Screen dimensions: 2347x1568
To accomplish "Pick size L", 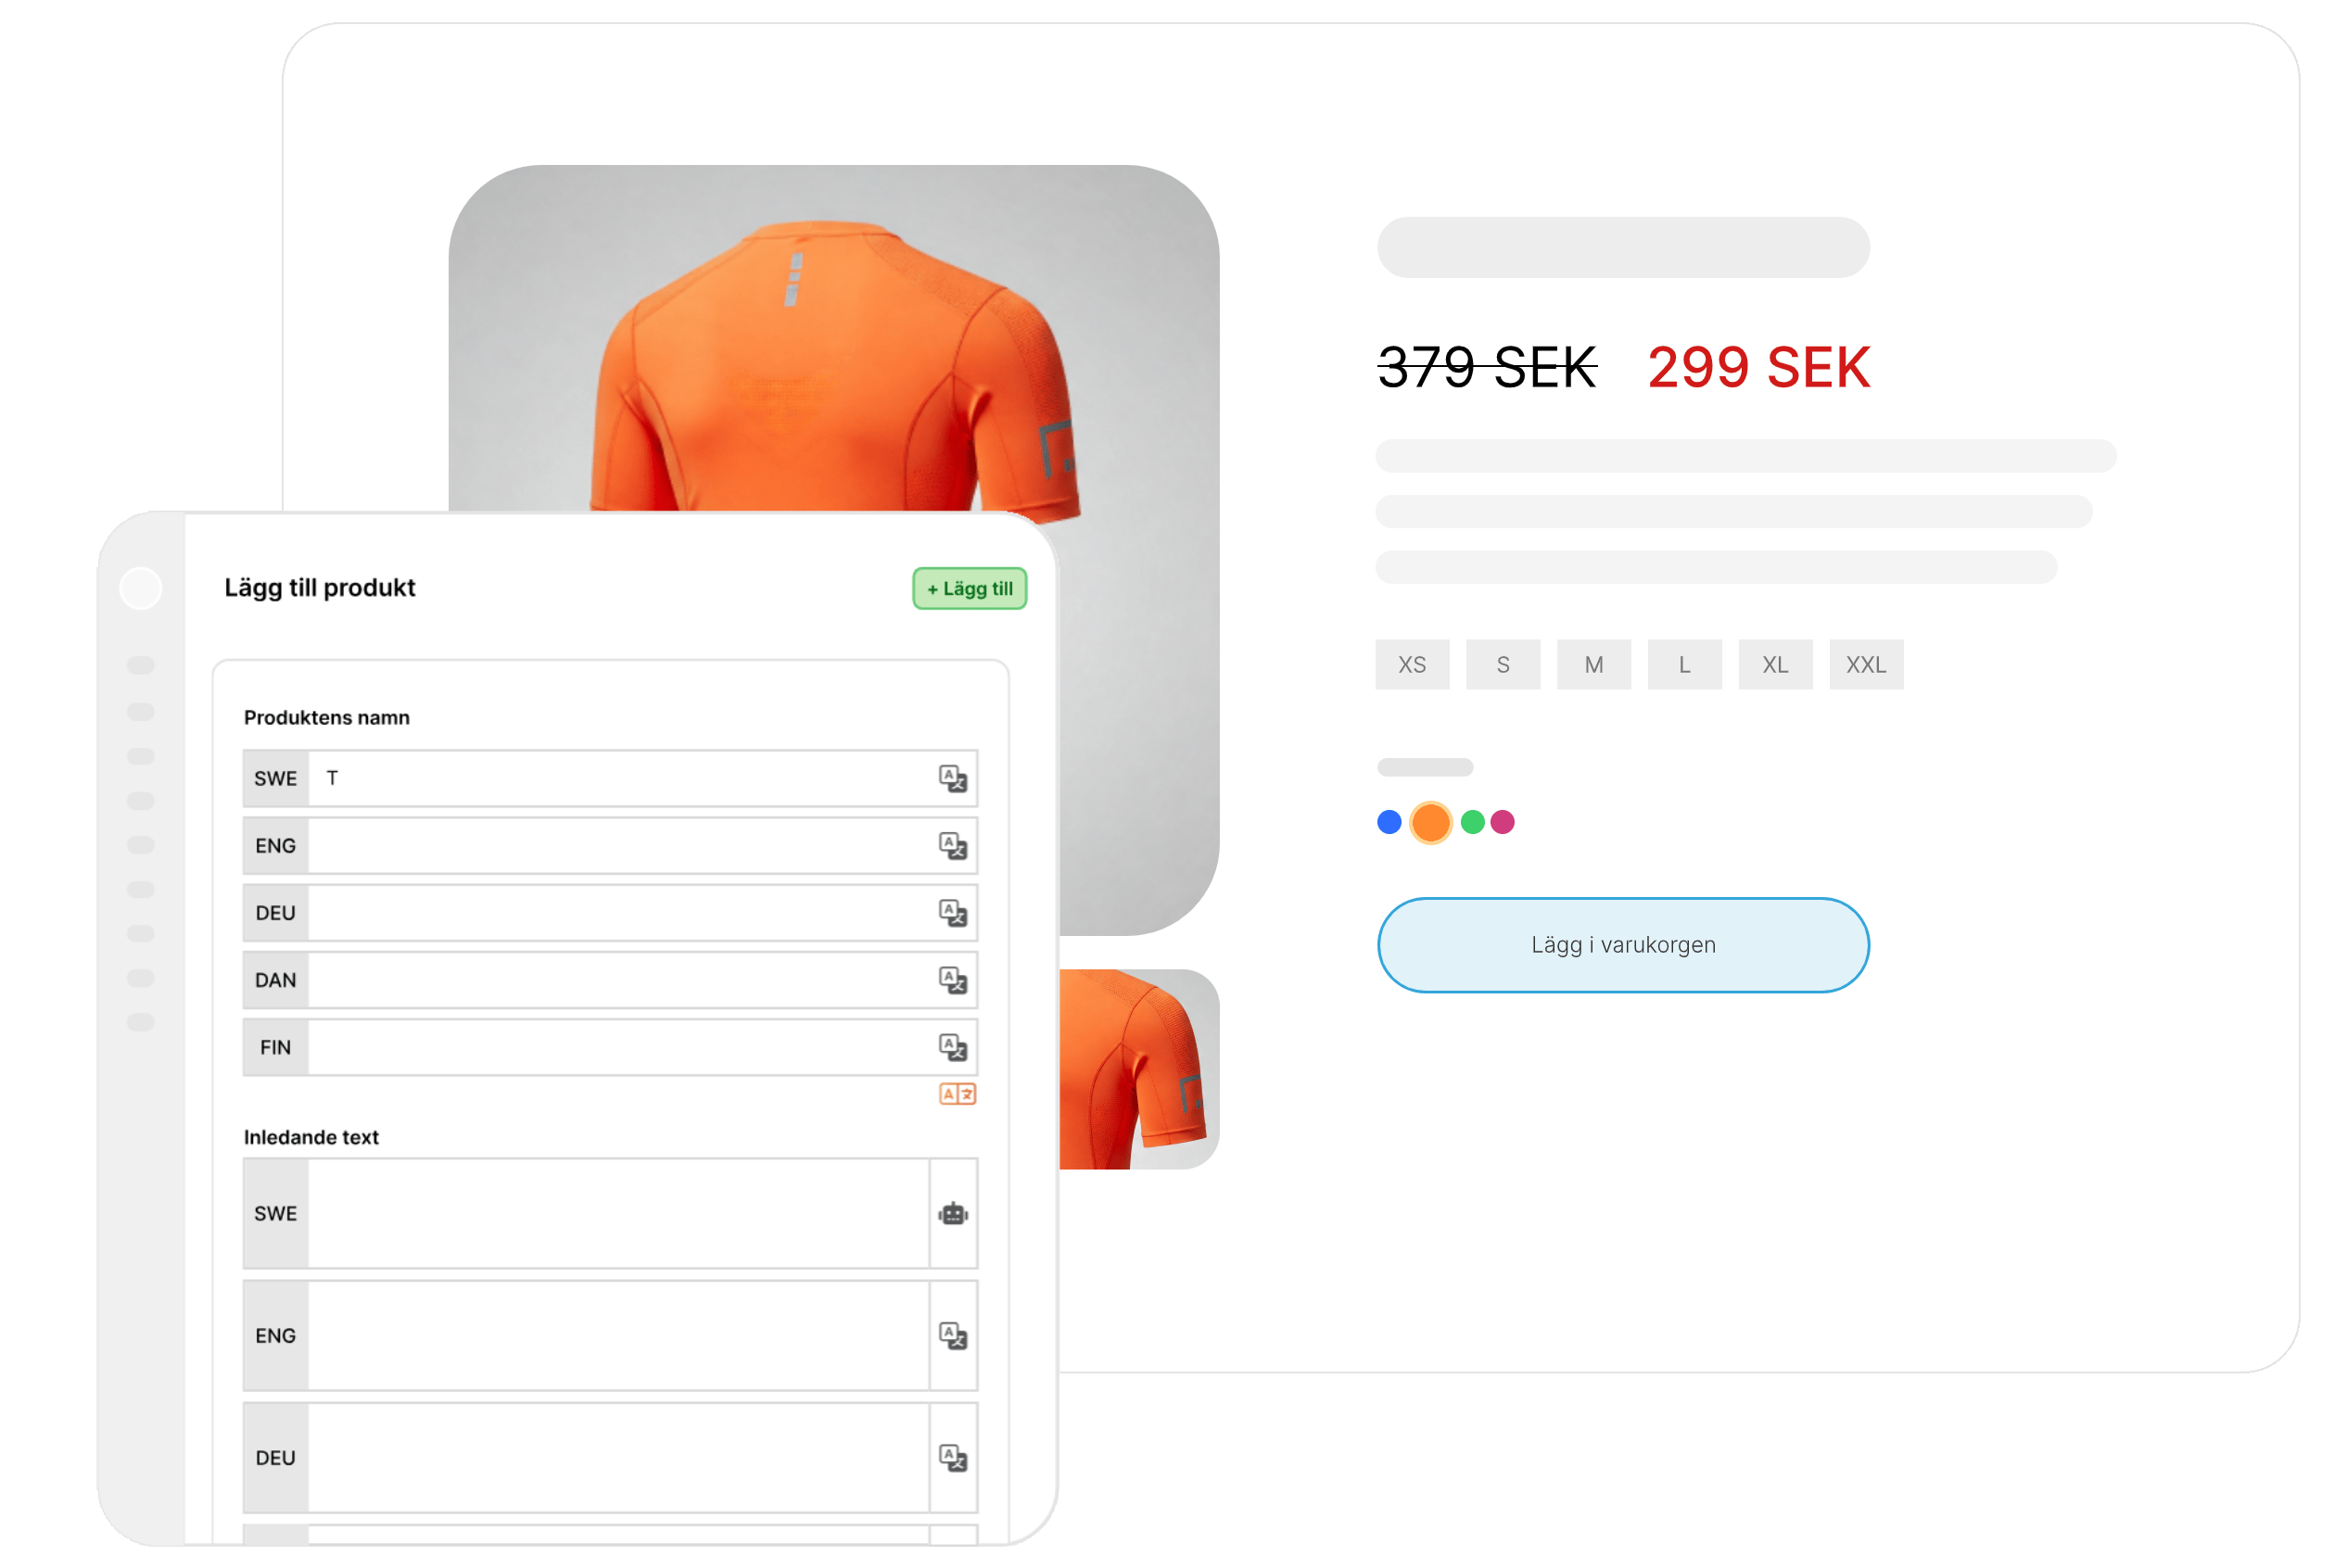I will [1685, 665].
